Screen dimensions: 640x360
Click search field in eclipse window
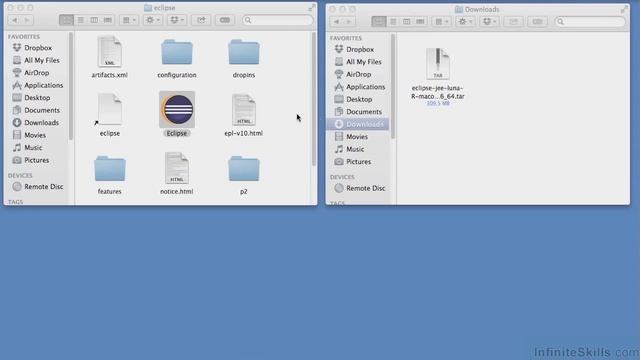(278, 20)
